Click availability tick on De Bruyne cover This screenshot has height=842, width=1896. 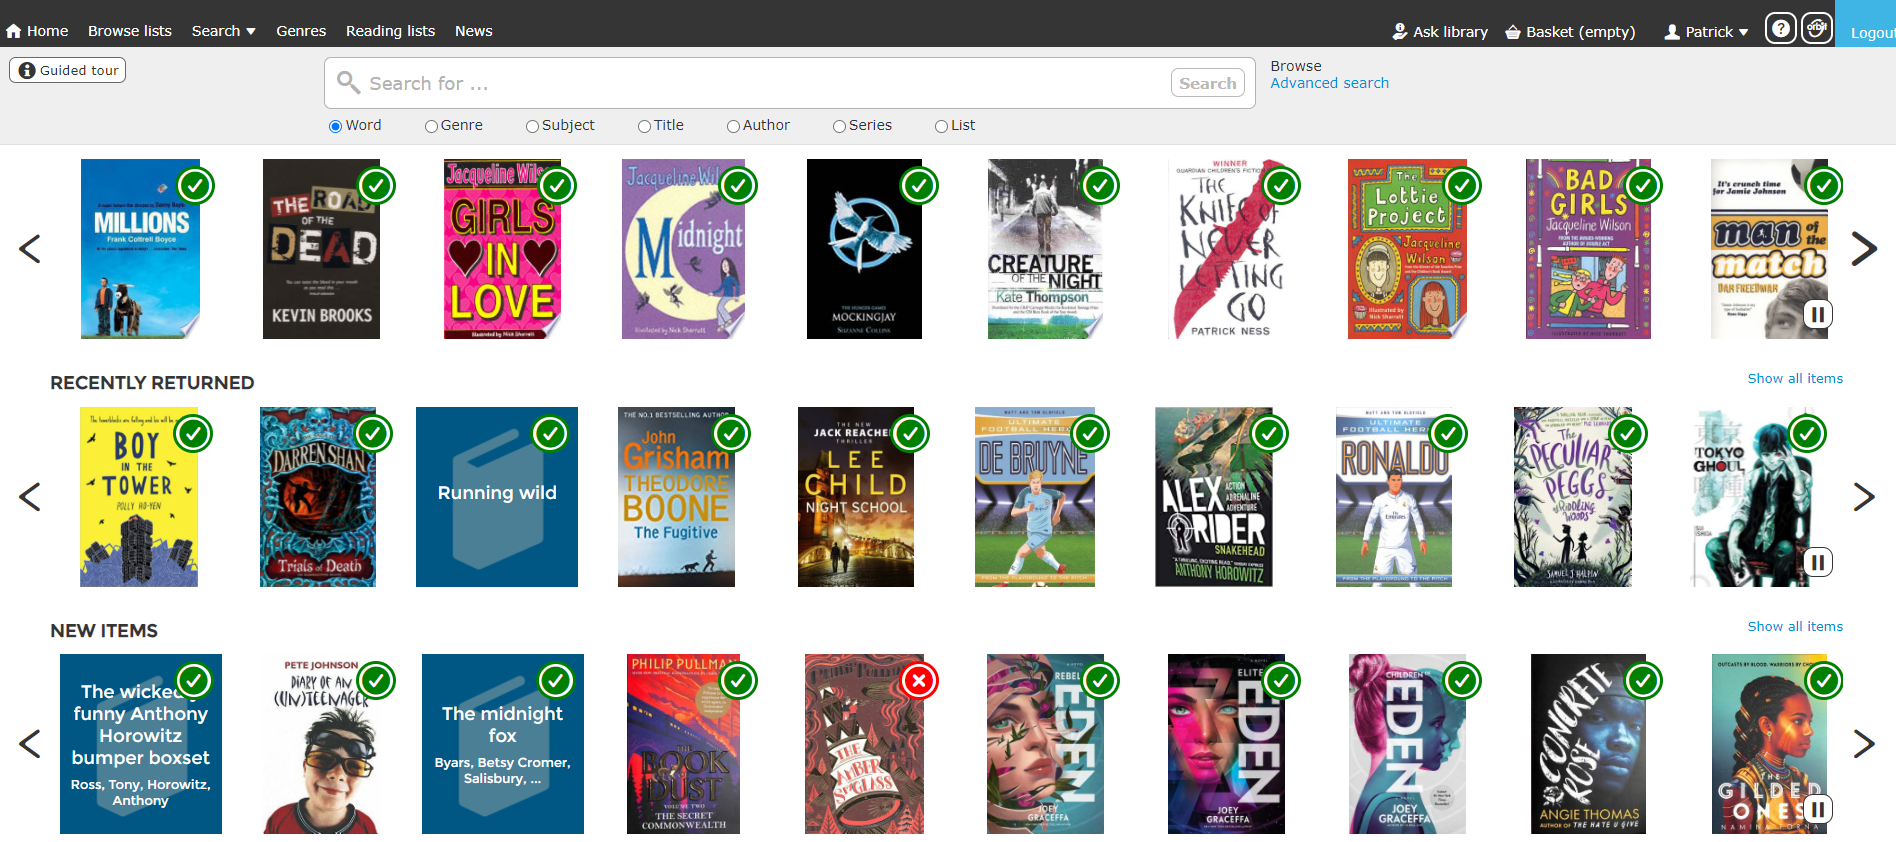click(1090, 433)
